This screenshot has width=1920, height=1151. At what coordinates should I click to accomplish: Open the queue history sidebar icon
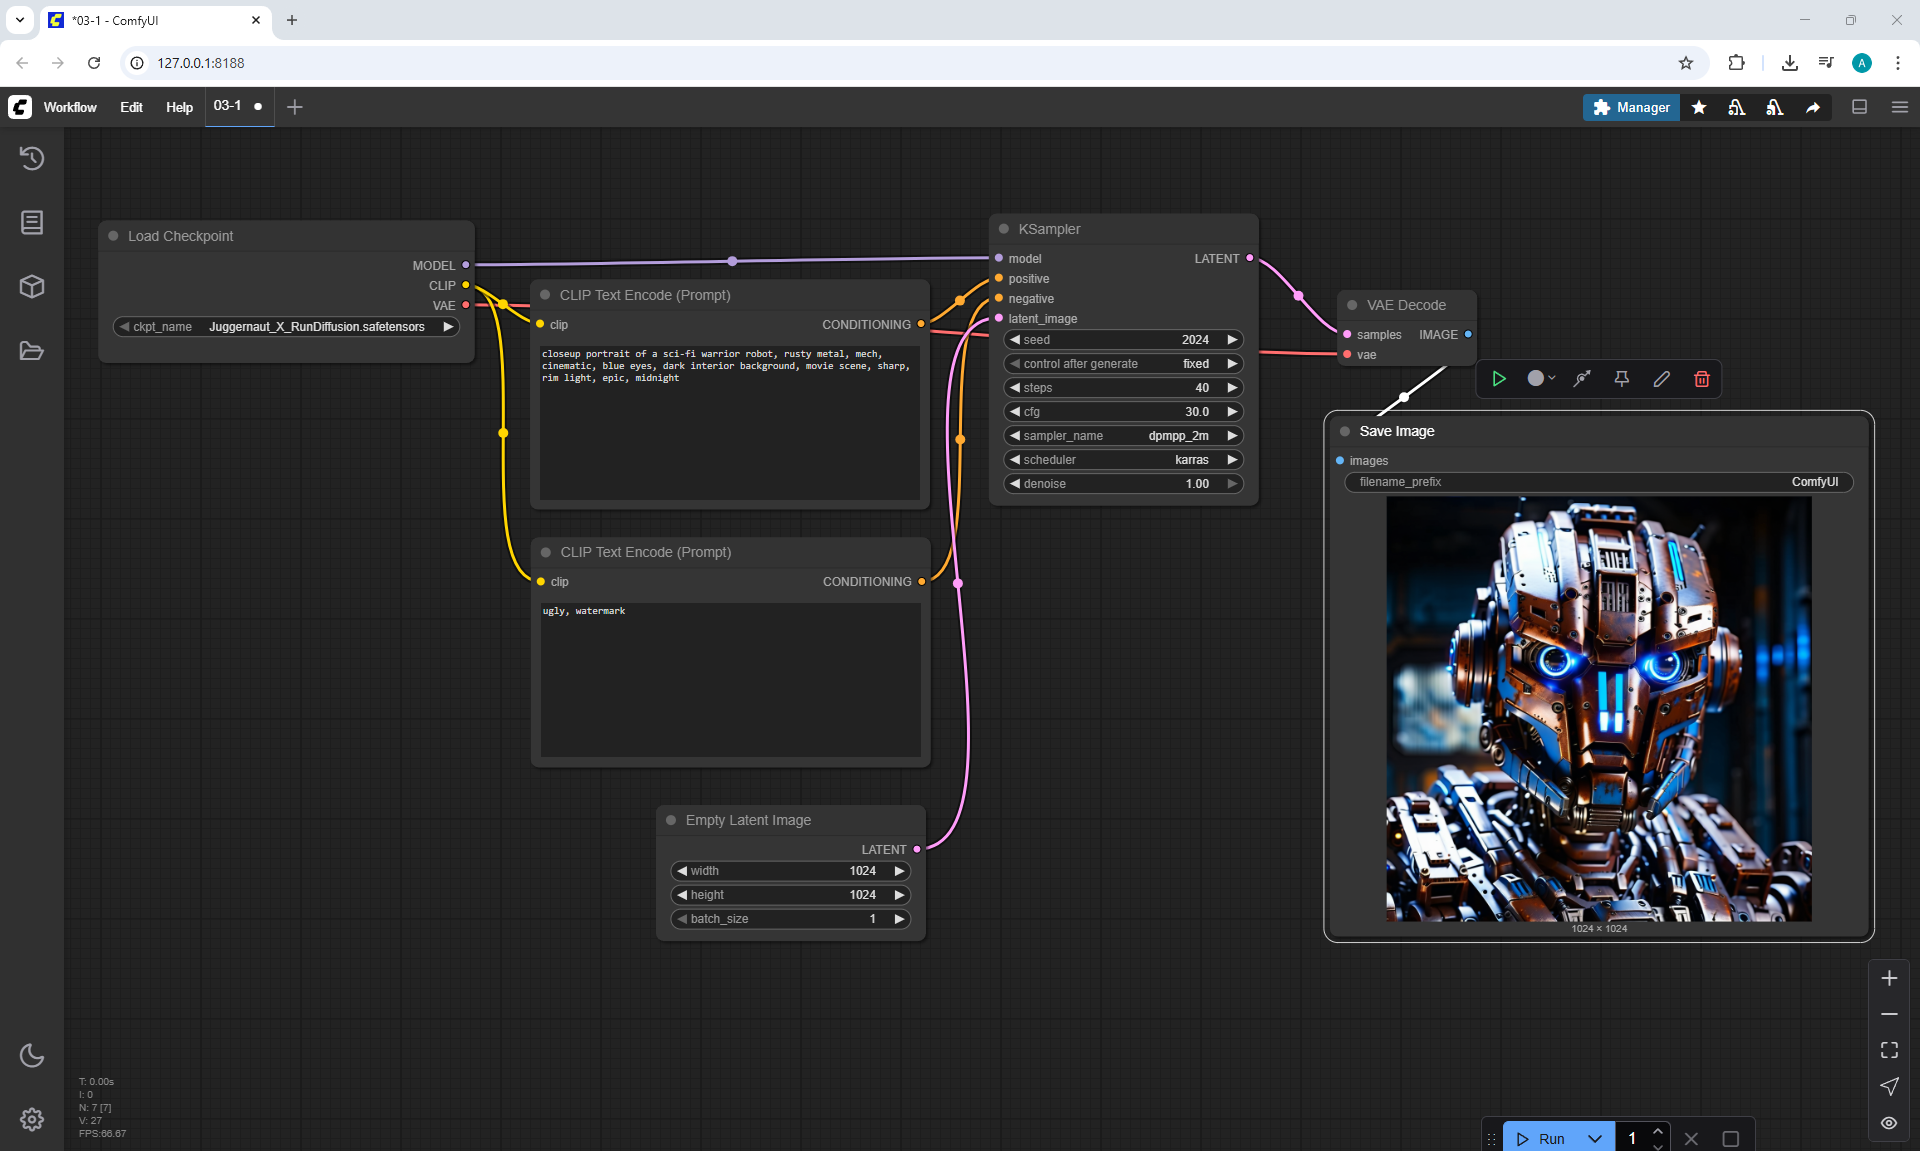click(x=32, y=158)
